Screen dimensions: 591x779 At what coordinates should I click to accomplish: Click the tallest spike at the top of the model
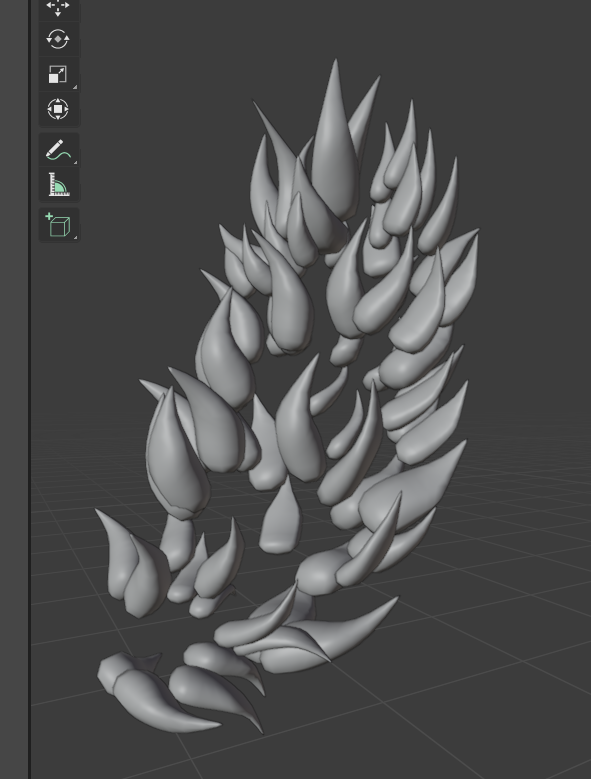tap(335, 149)
